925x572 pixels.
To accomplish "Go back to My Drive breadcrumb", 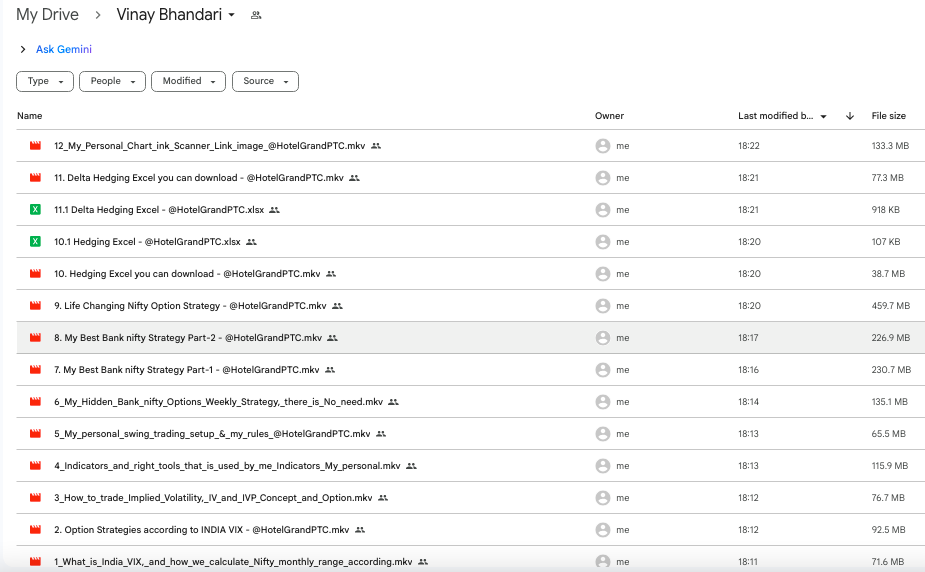I will [47, 15].
